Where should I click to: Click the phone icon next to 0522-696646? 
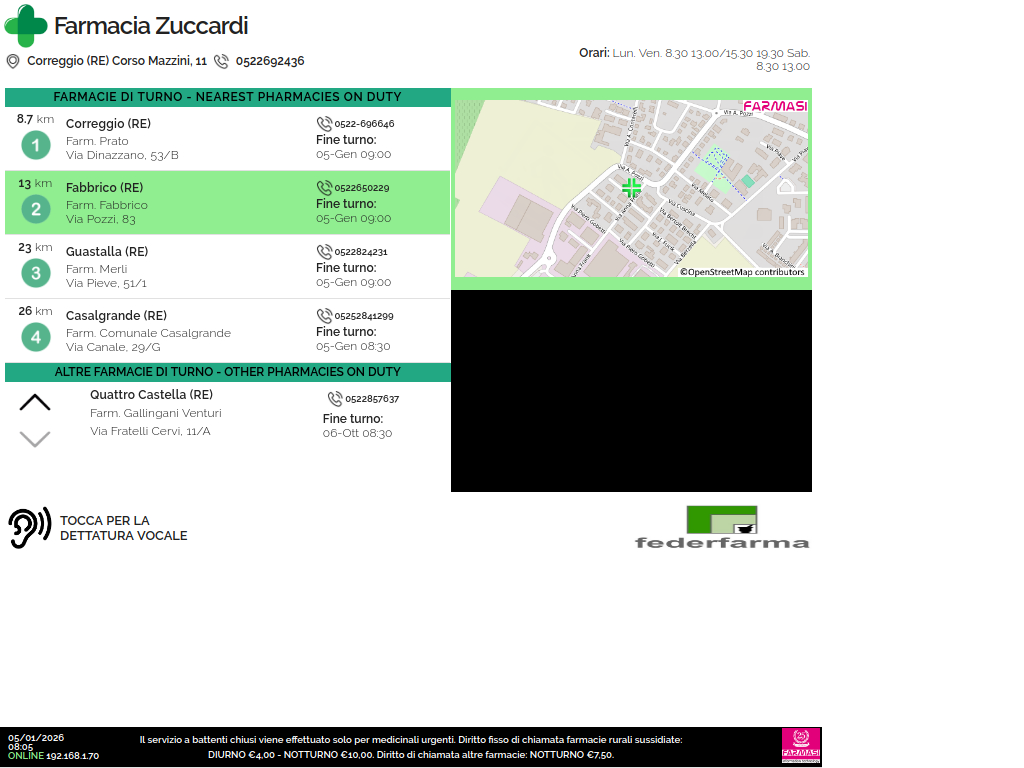pyautogui.click(x=324, y=124)
